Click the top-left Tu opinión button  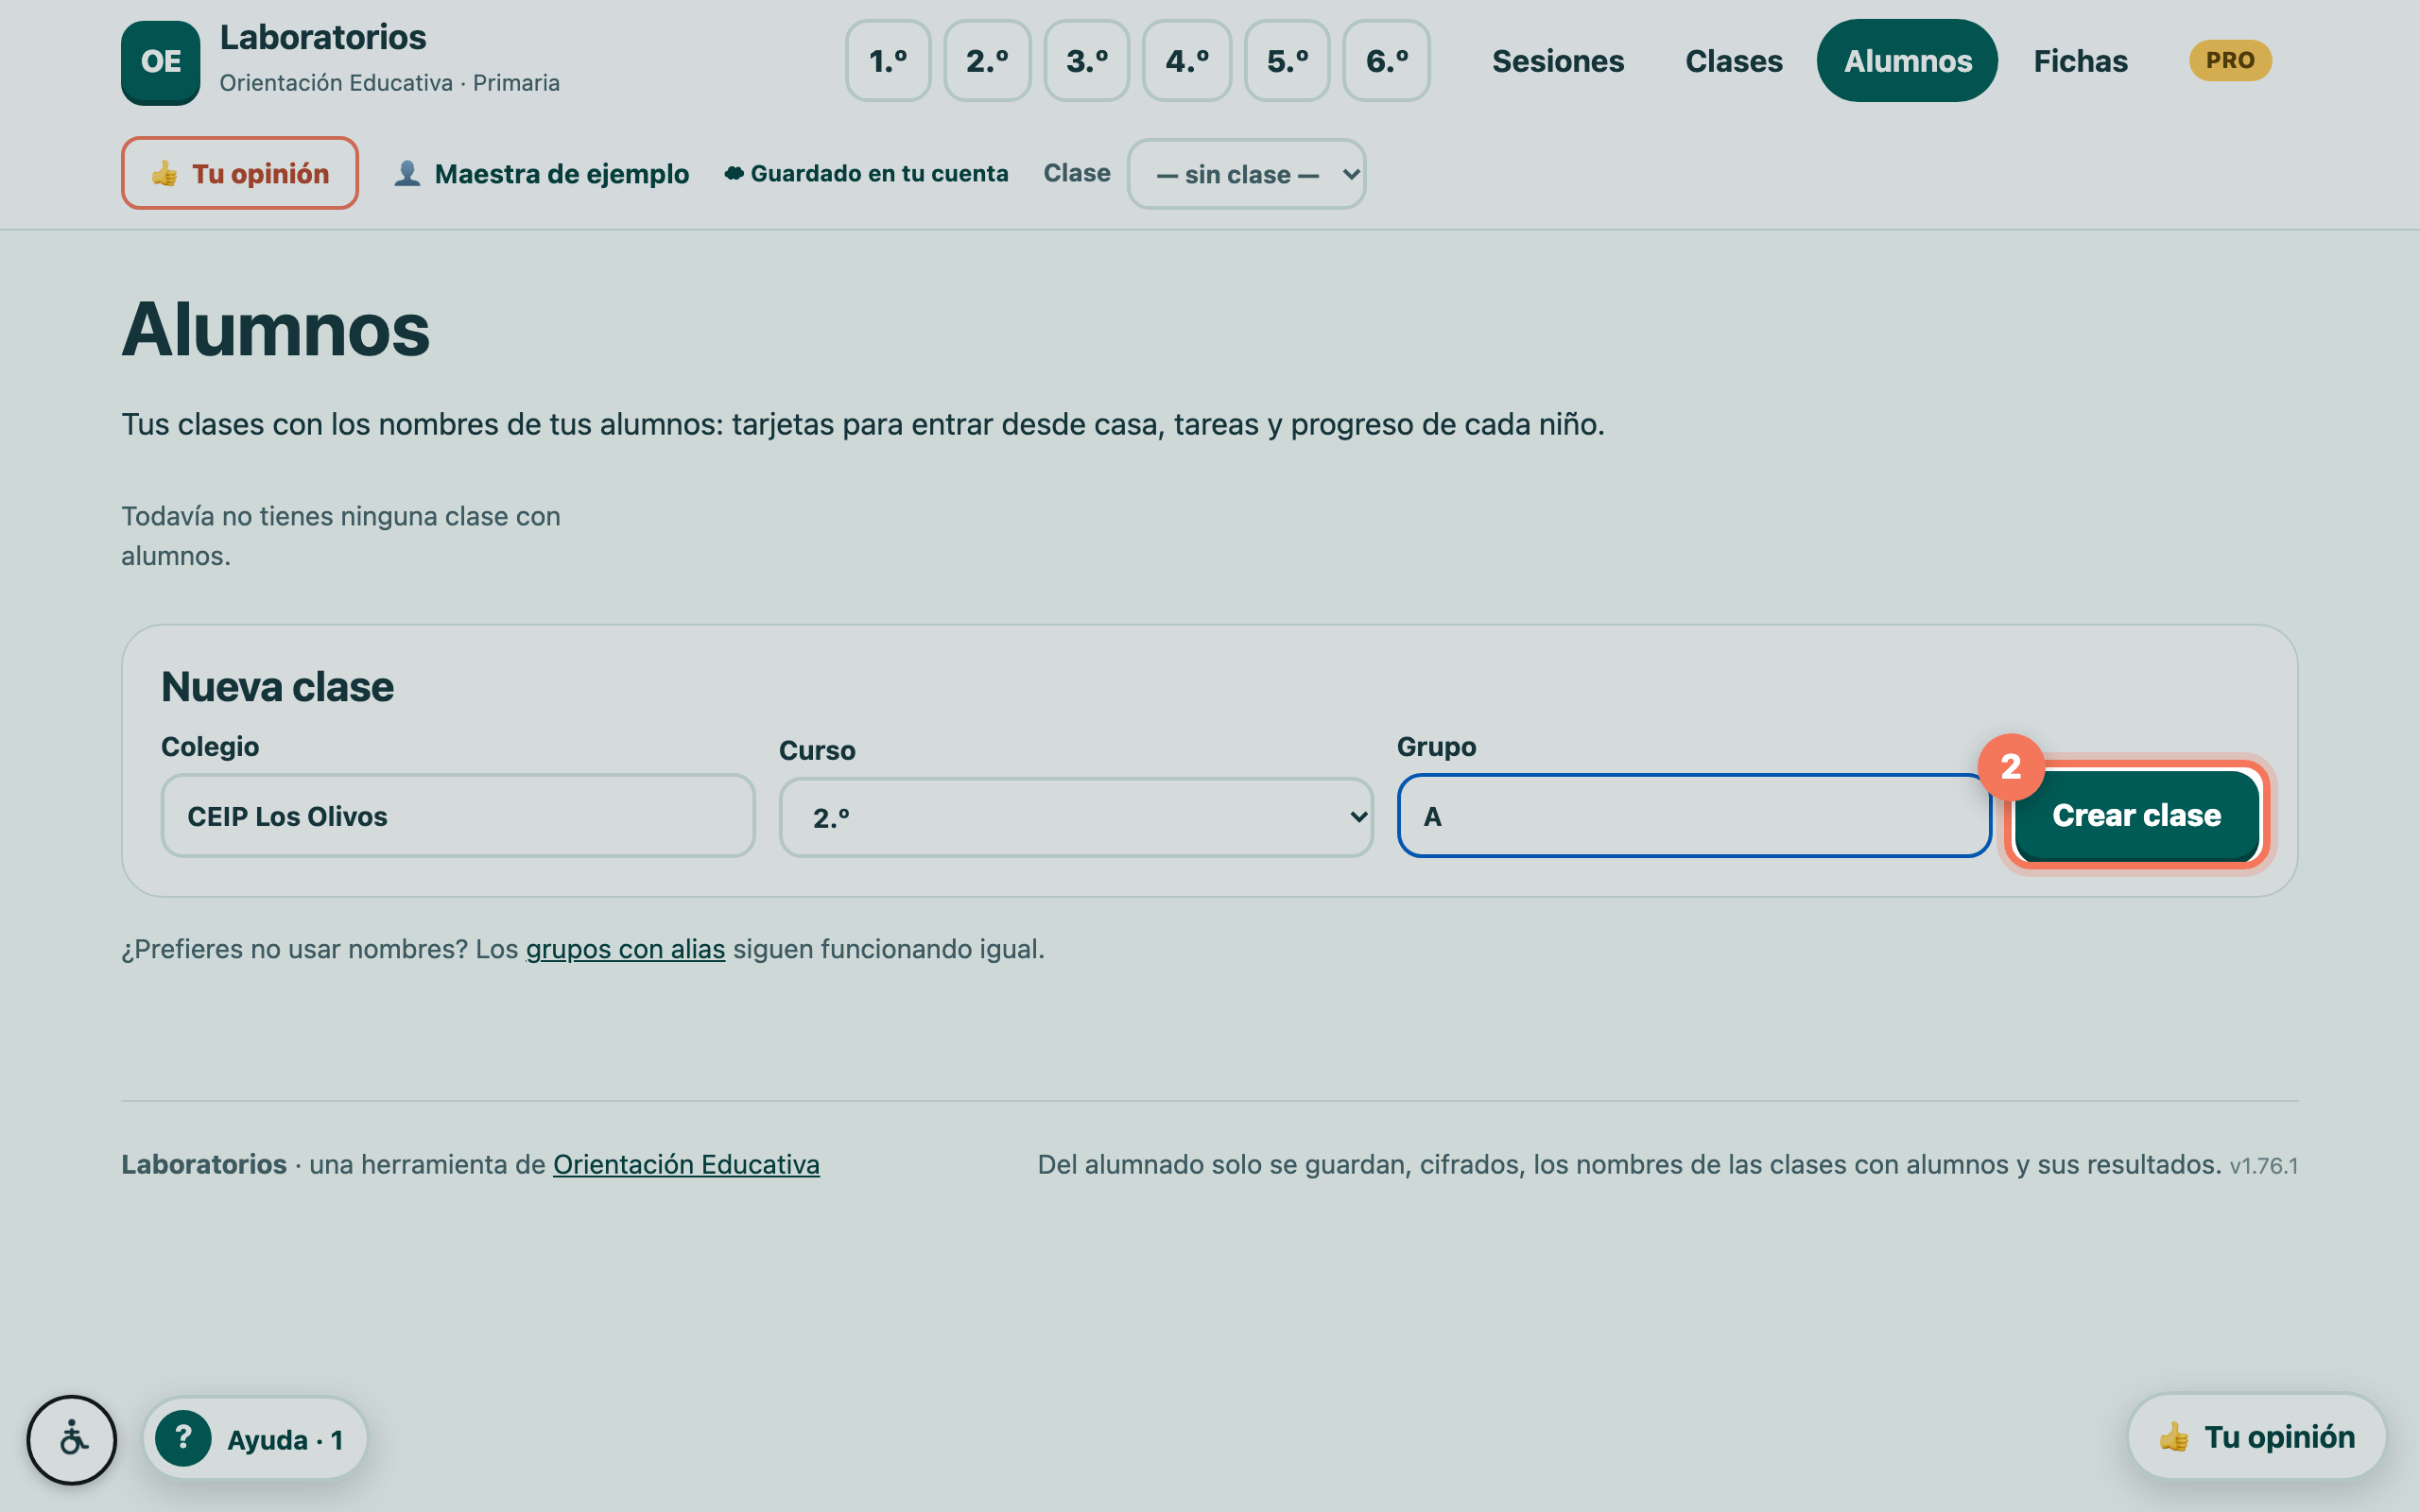(x=240, y=173)
